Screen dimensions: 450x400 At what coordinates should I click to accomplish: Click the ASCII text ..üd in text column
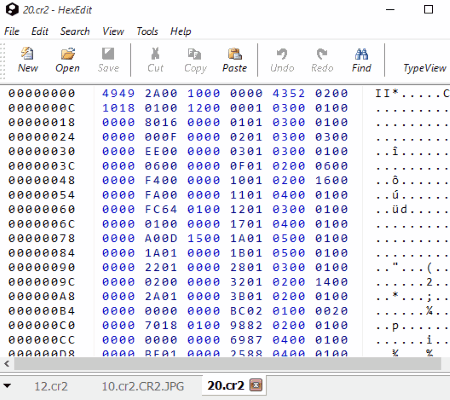[392, 209]
